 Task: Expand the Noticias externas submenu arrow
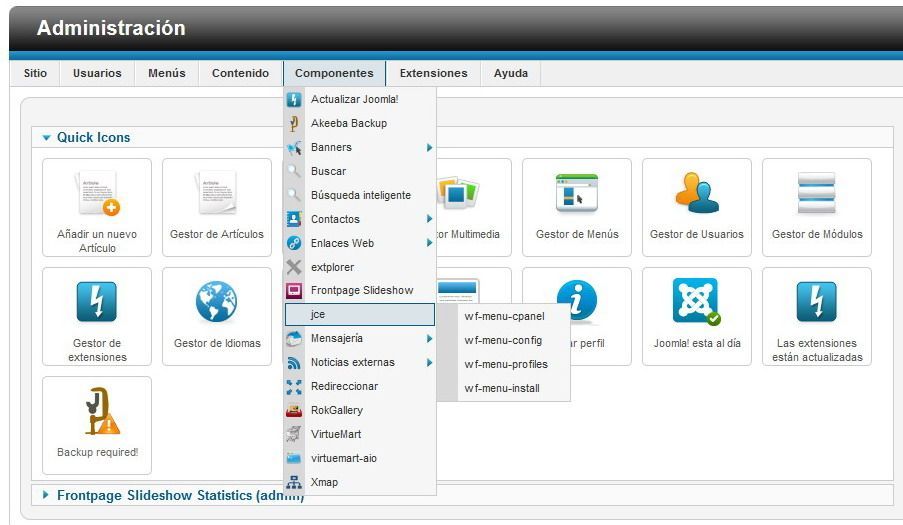click(429, 363)
